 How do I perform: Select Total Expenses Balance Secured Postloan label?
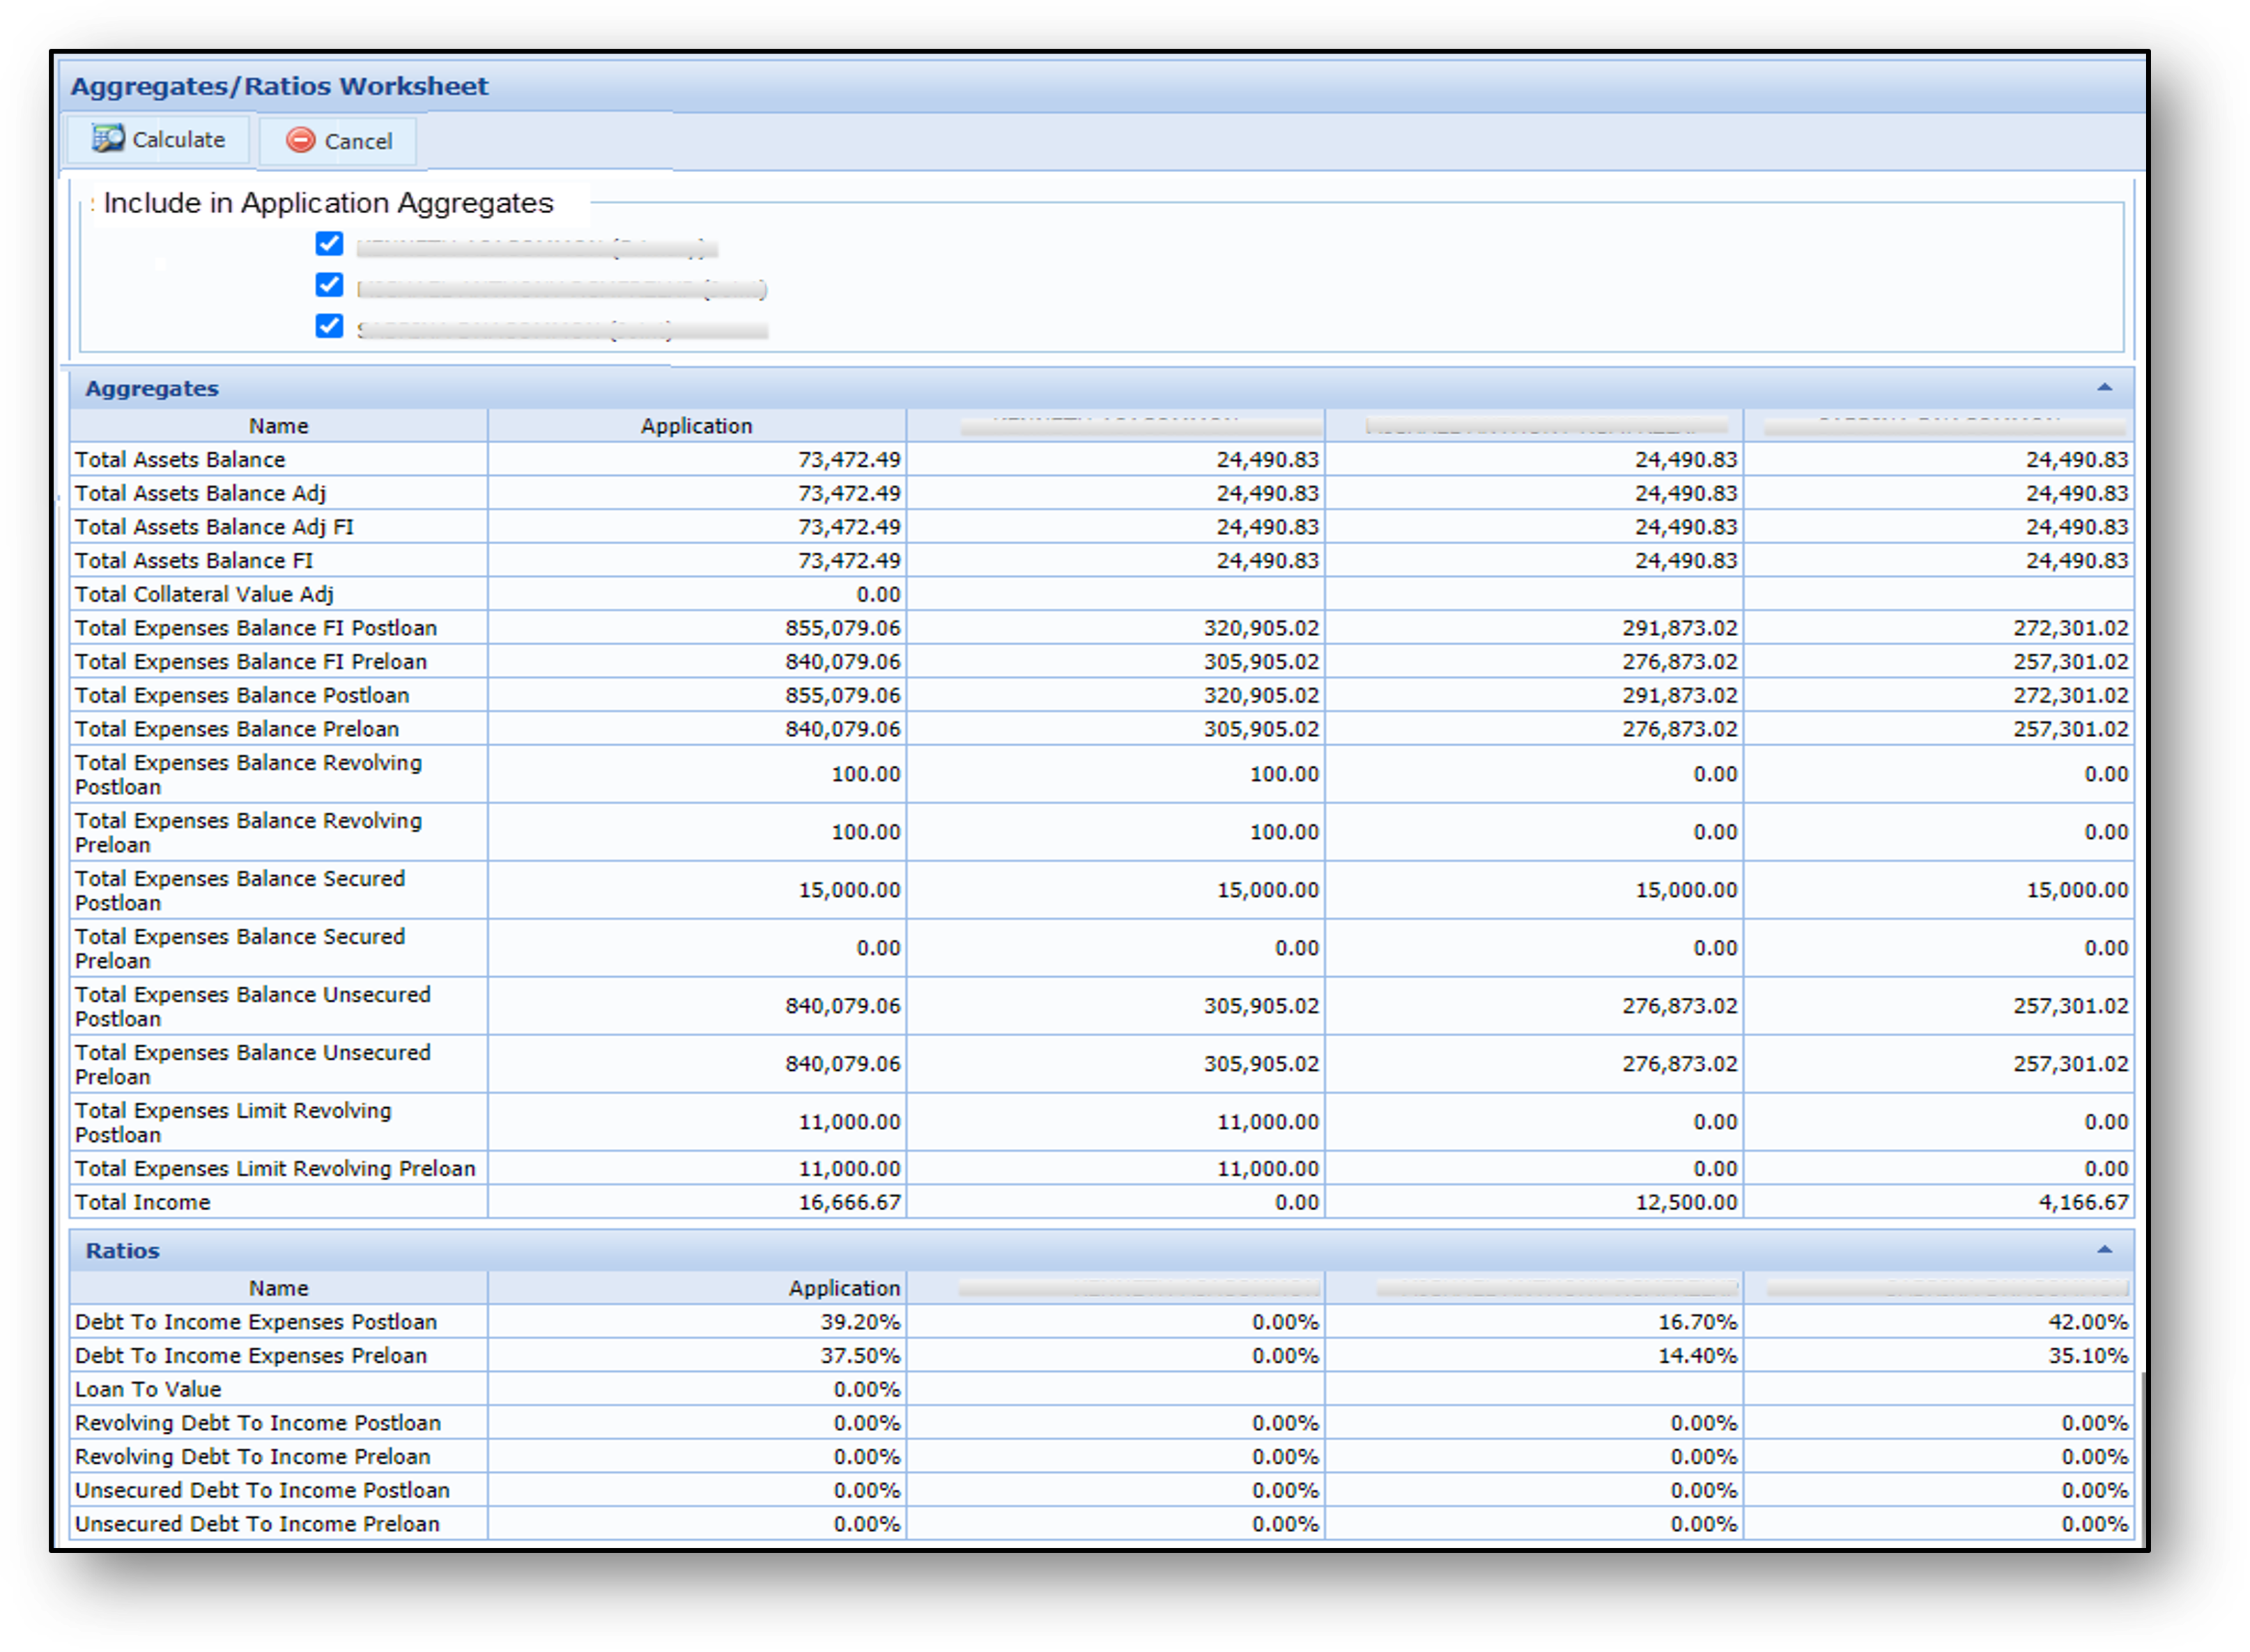[240, 890]
